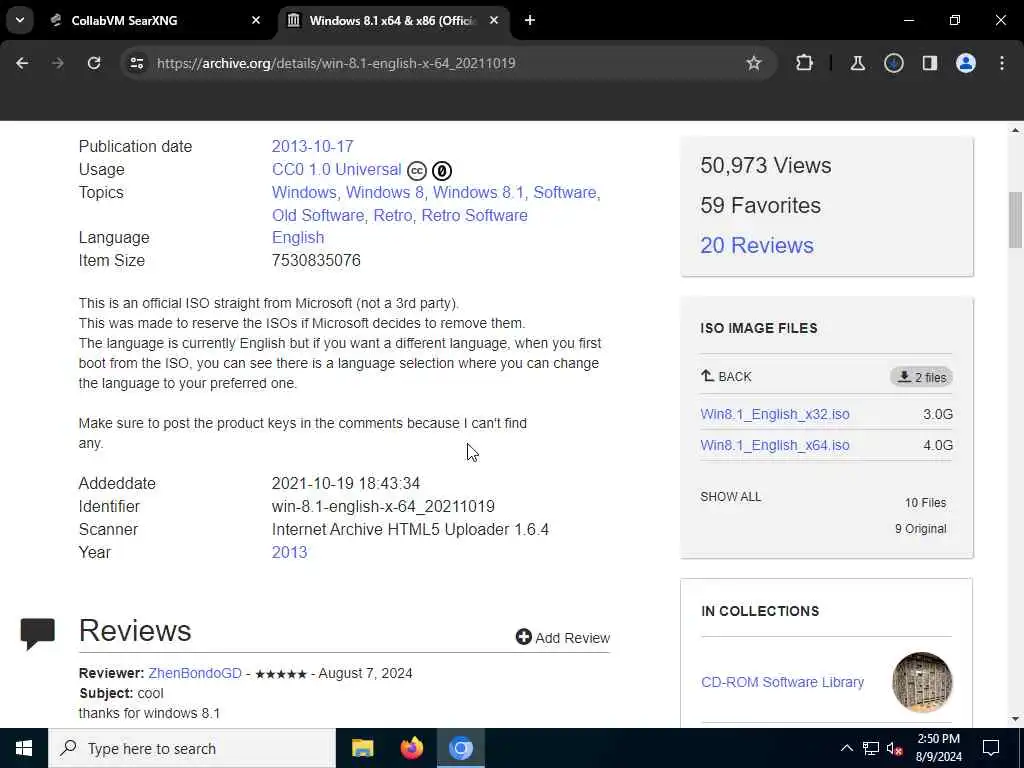Click the 50,973 Views text
This screenshot has width=1024, height=768.
[x=765, y=166]
